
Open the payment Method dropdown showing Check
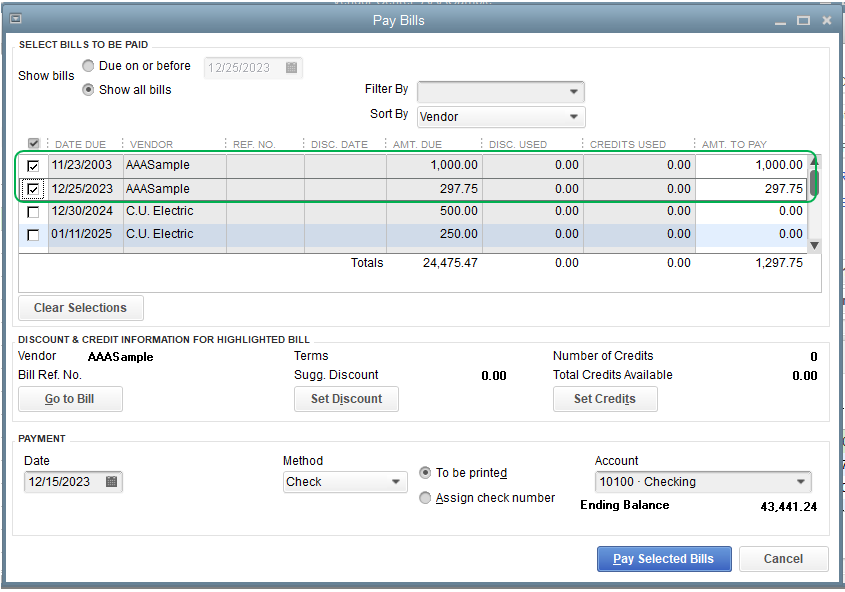tap(398, 482)
